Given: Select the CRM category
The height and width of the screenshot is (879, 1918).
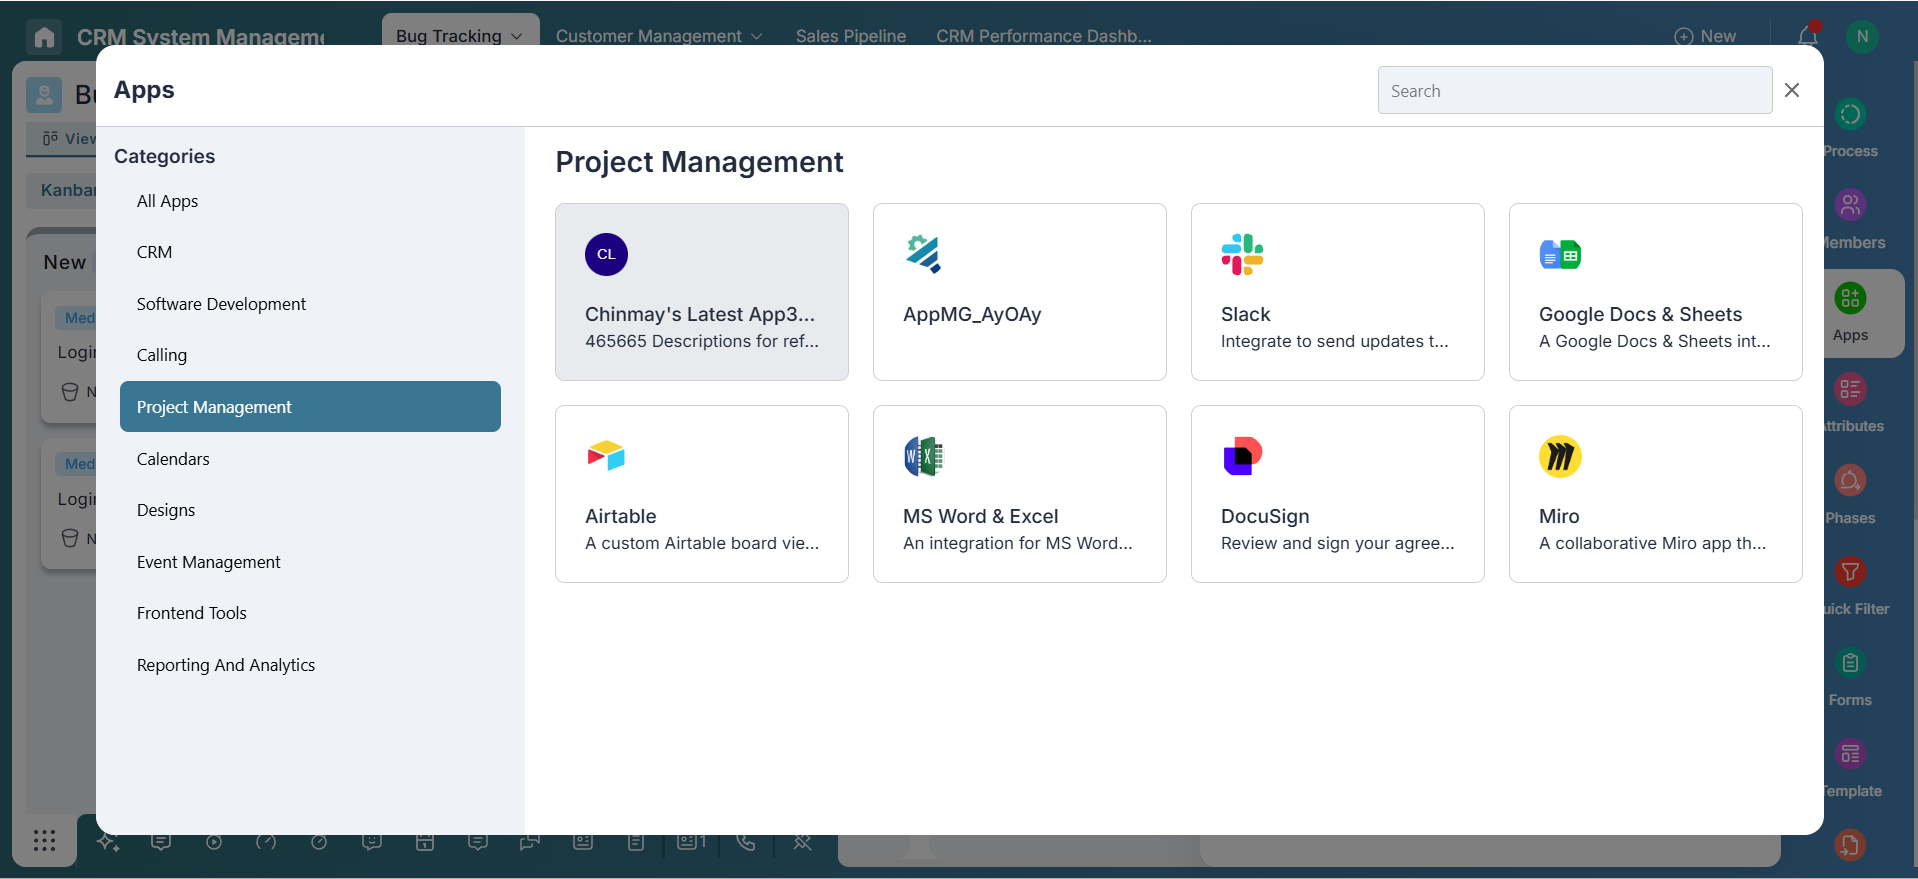Looking at the screenshot, I should (310, 252).
